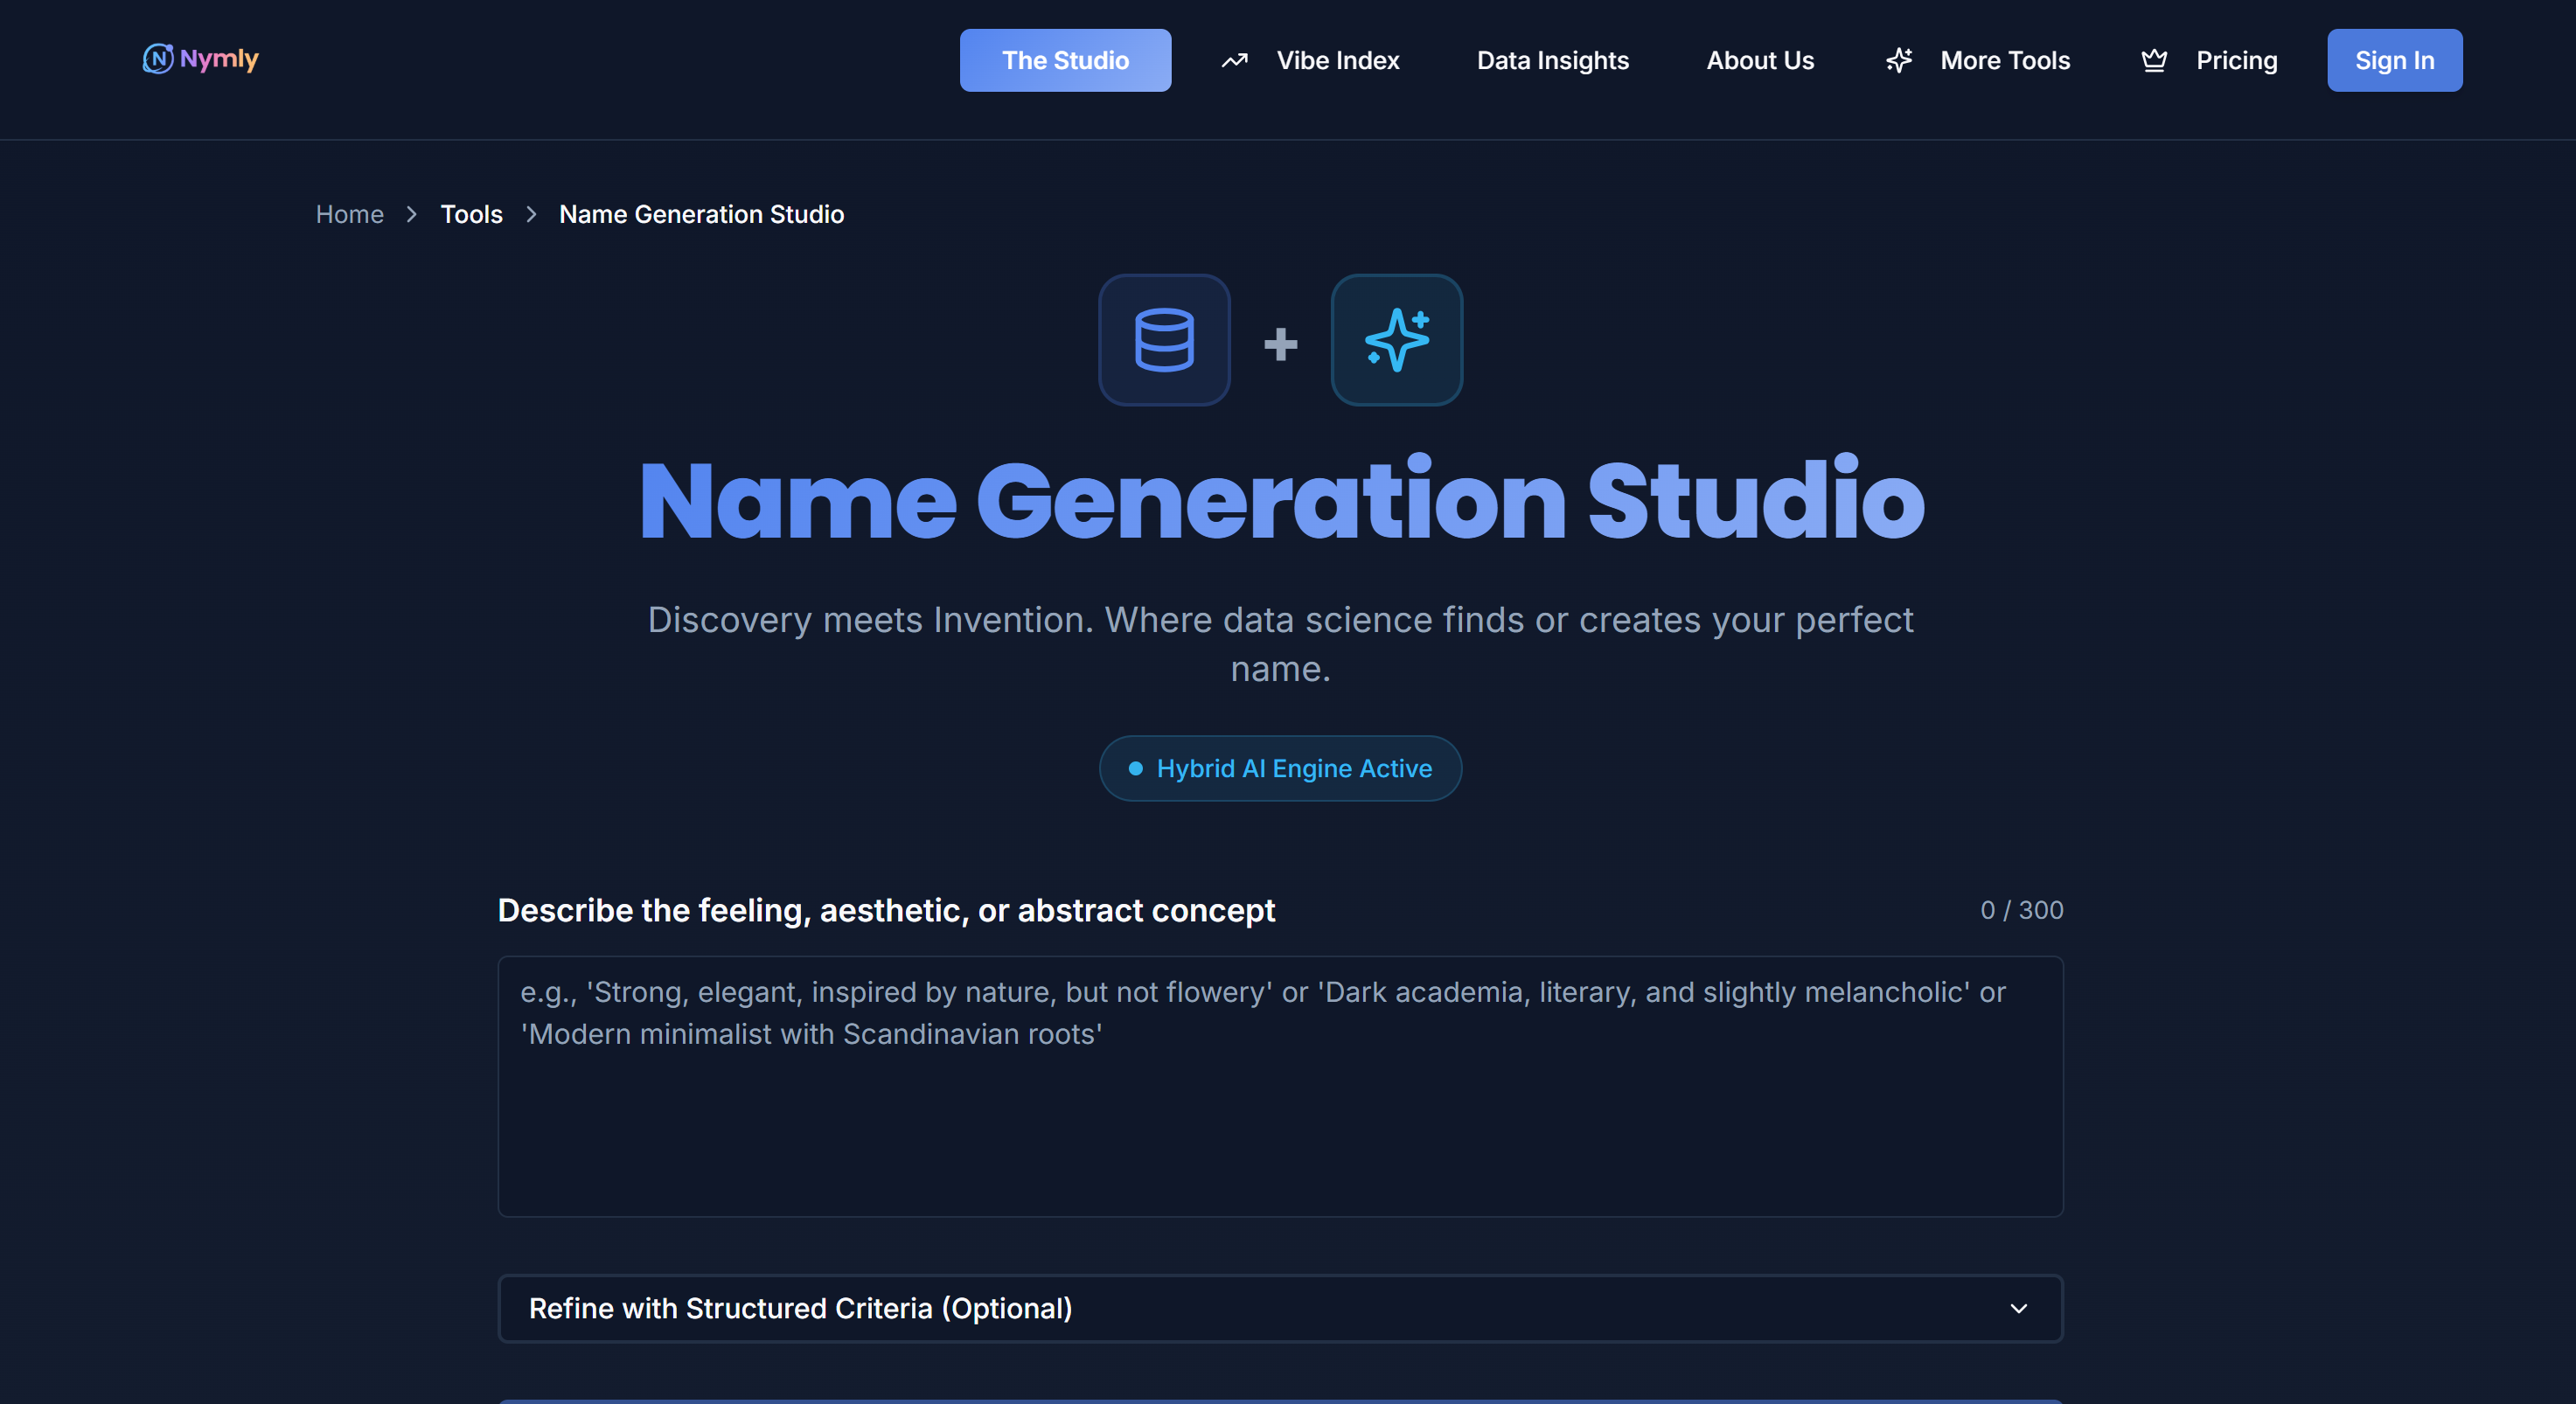Open The Studio tab
The image size is (2576, 1404).
(x=1065, y=61)
